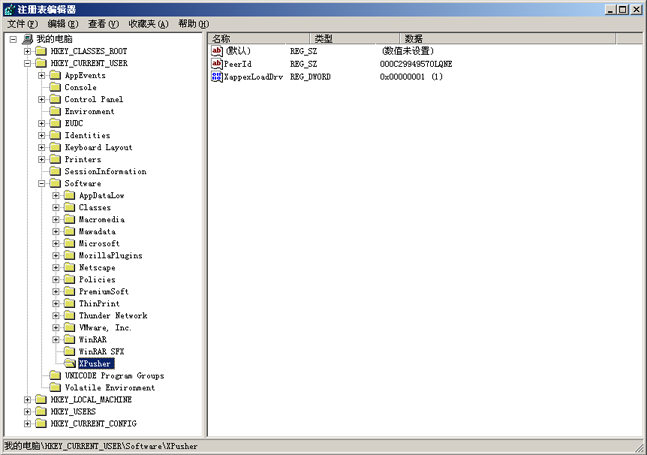Image resolution: width=647 pixels, height=455 pixels.
Task: Click the Printers folder icon
Action: coord(55,159)
